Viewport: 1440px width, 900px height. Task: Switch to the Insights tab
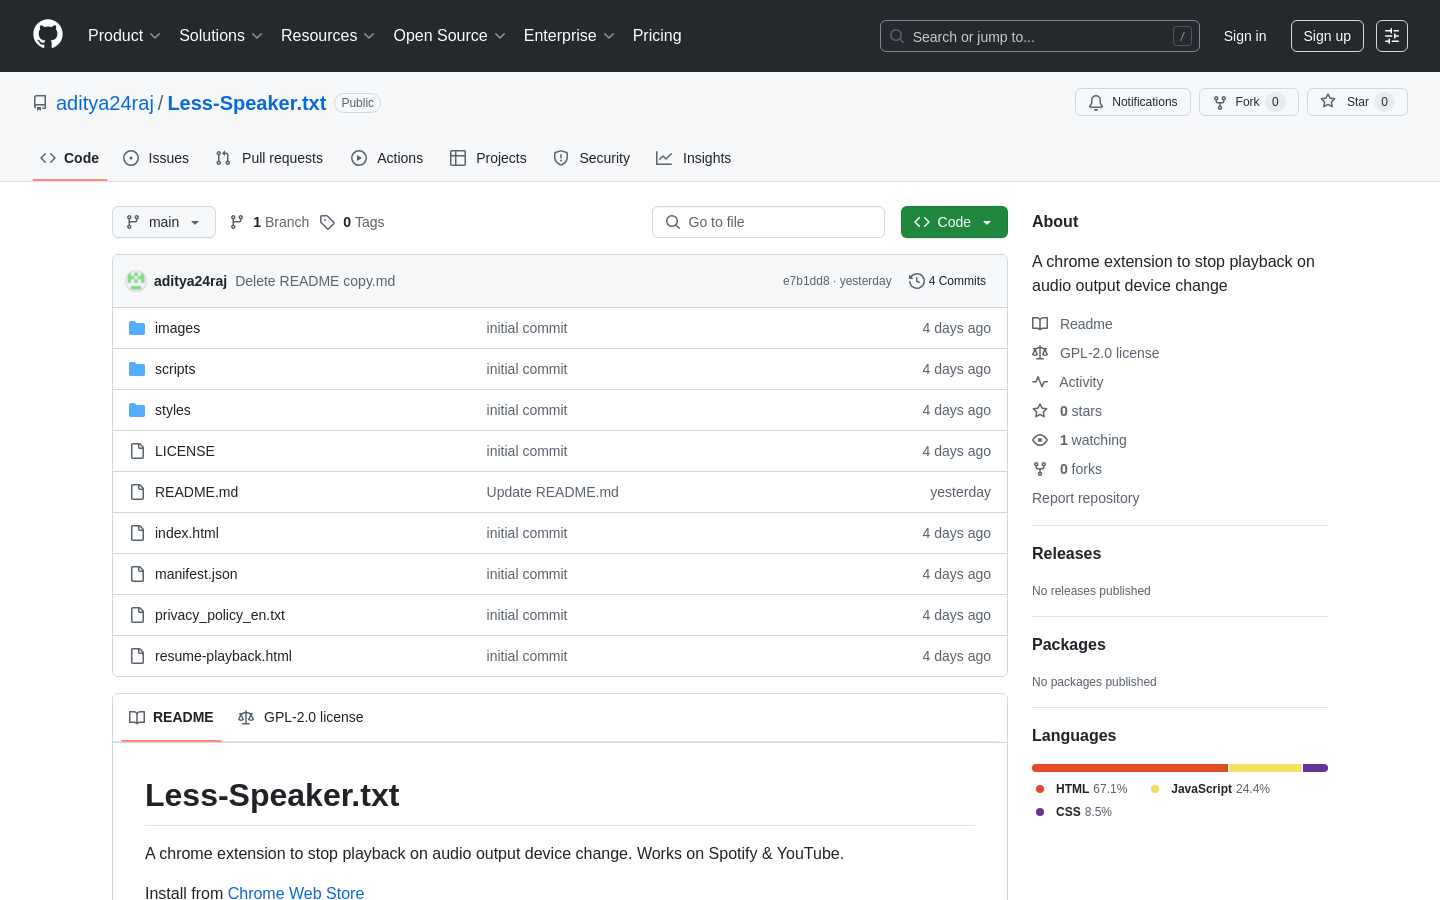tap(694, 158)
